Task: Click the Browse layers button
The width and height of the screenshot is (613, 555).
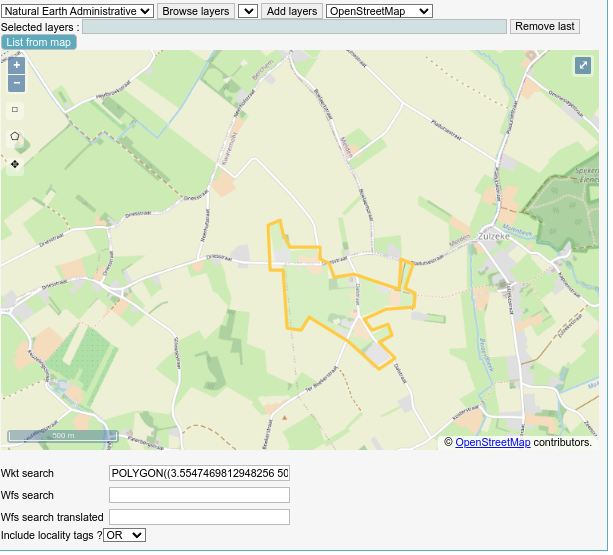Action: 195,11
